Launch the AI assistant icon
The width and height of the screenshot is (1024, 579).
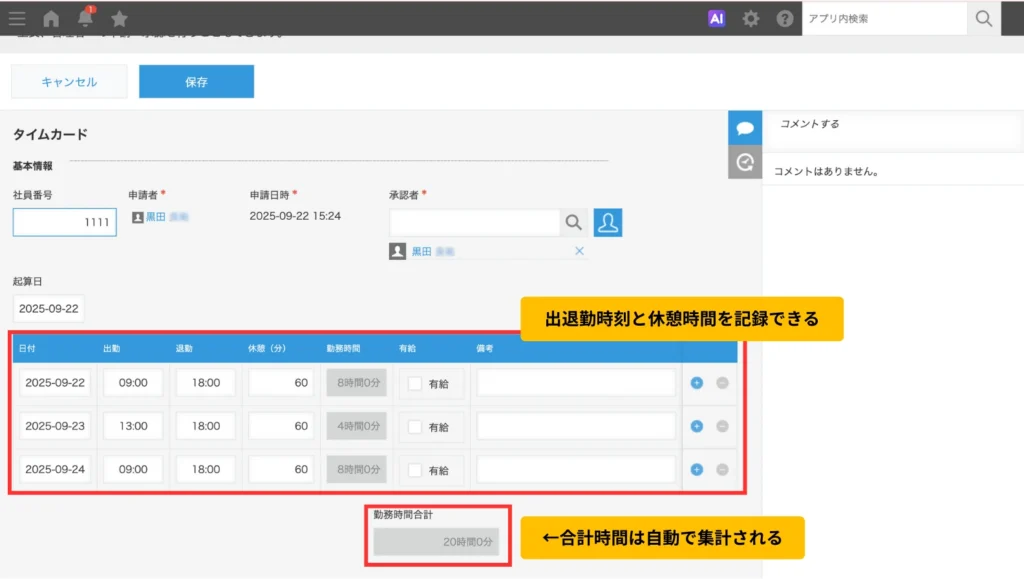coord(716,18)
